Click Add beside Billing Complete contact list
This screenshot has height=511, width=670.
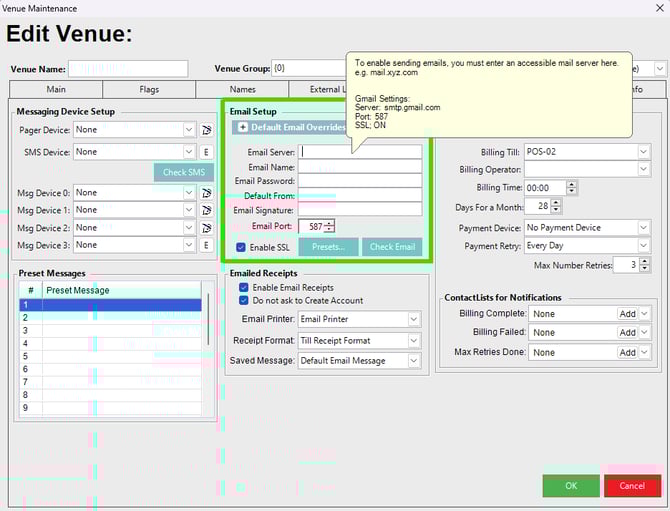[x=627, y=314]
